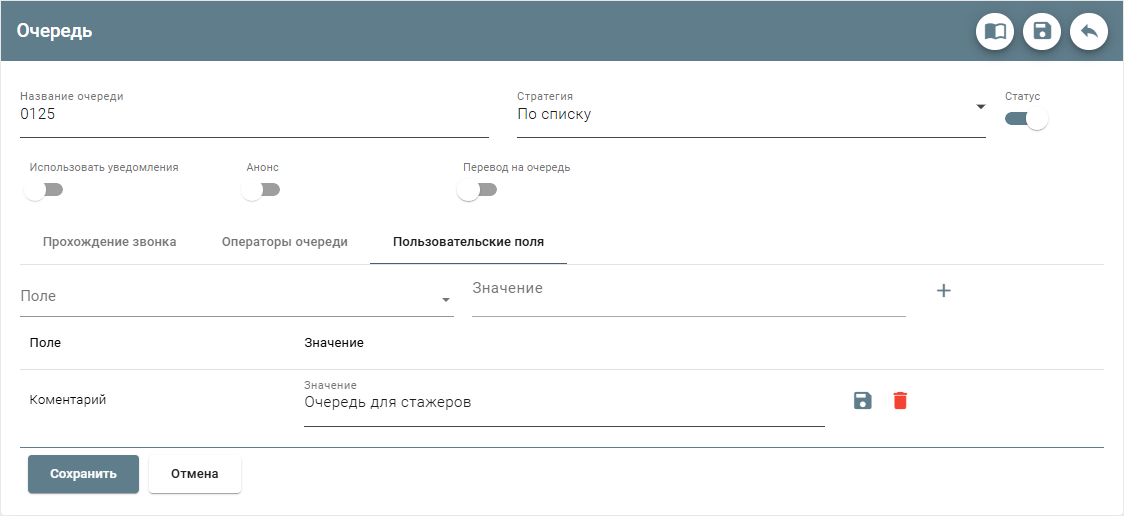Image resolution: width=1124 pixels, height=516 pixels.
Task: Switch to Операторы очереди tab
Action: tap(285, 242)
